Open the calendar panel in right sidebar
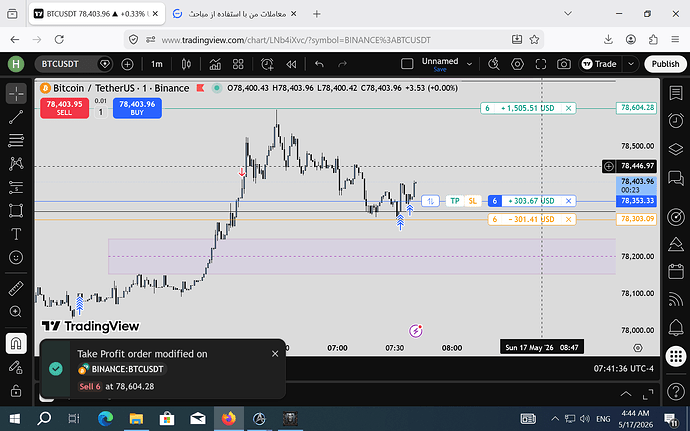Screen dimensions: 690x431 (x=676, y=271)
